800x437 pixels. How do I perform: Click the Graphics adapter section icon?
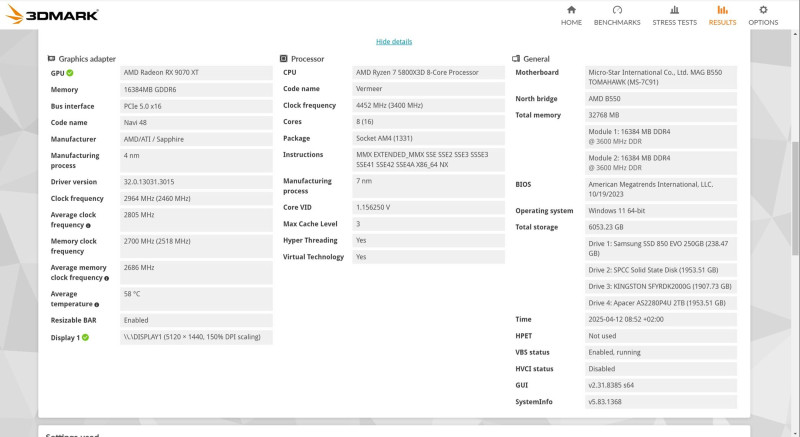51,59
